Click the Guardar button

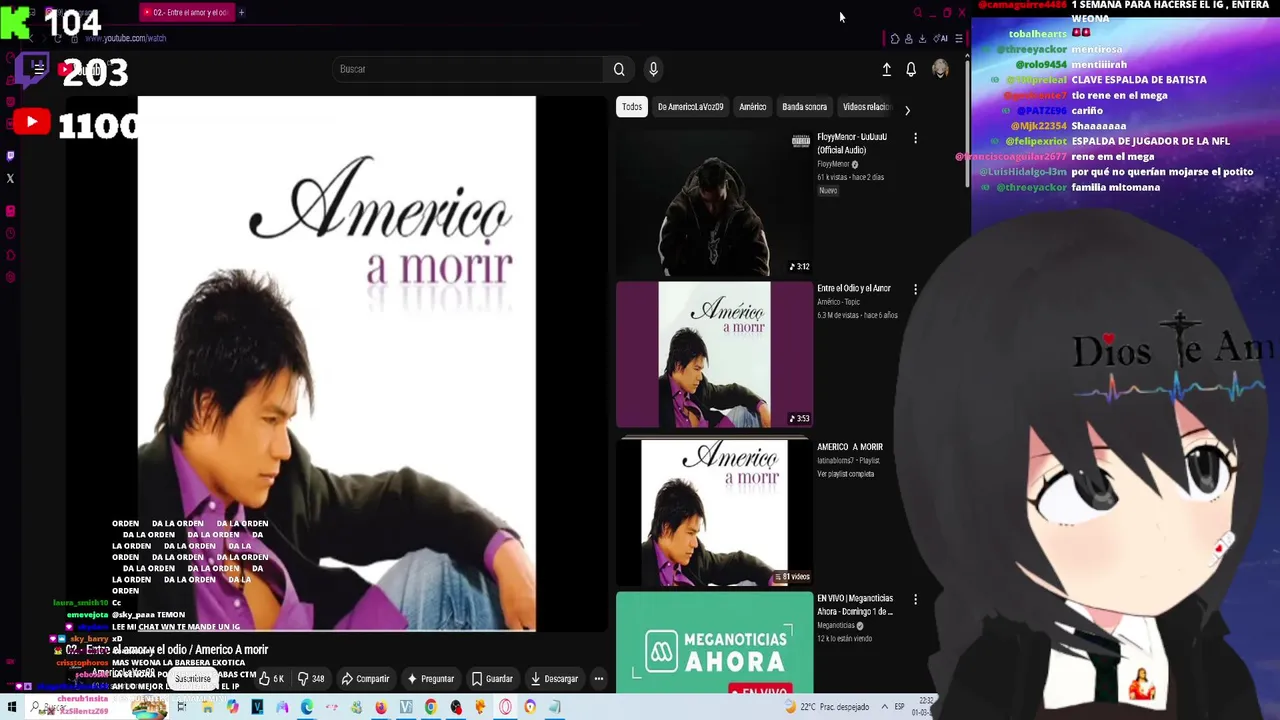click(x=492, y=679)
